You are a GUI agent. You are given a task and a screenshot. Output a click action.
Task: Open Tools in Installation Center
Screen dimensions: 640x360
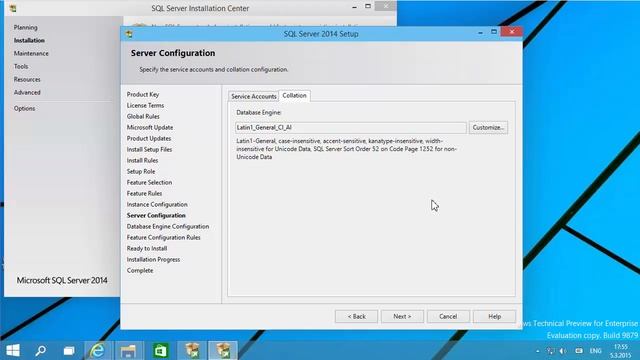tap(21, 67)
